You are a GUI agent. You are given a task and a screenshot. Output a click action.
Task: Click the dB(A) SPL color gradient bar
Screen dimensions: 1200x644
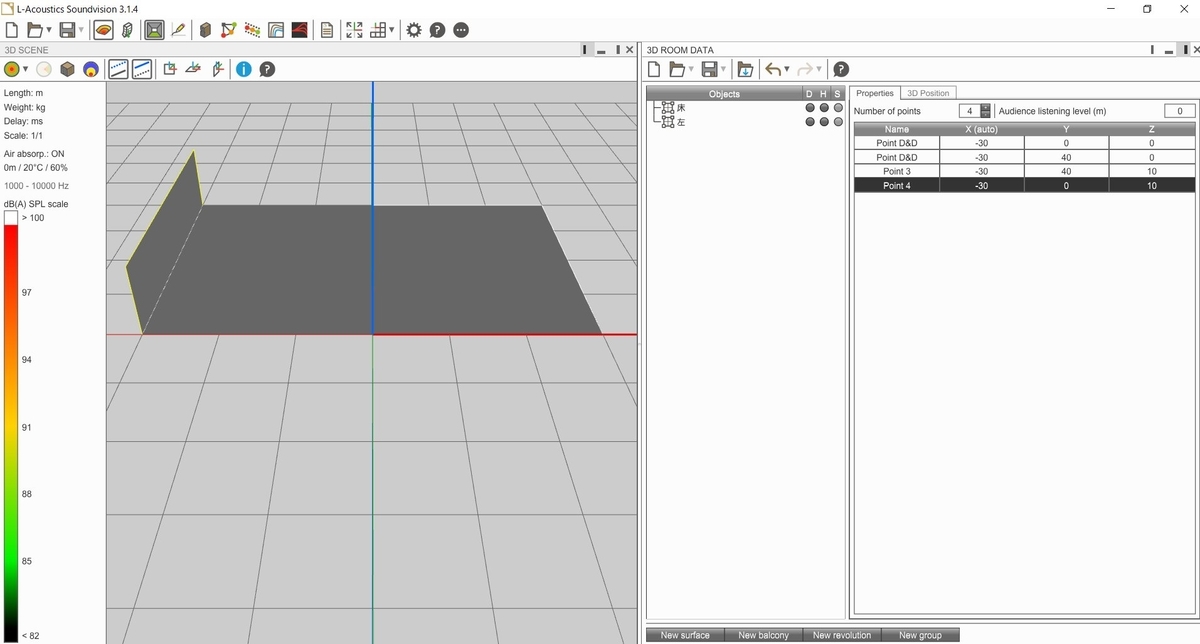click(11, 432)
